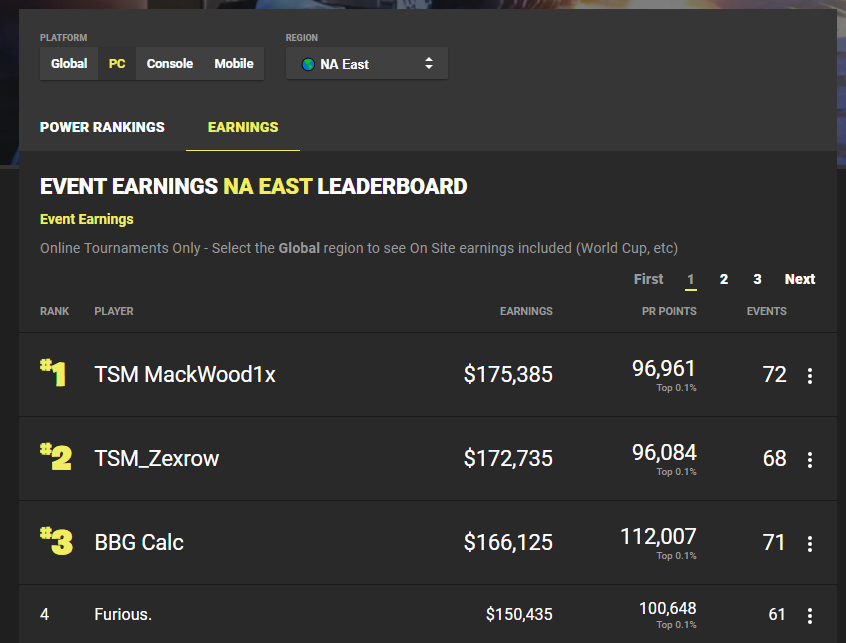Image resolution: width=846 pixels, height=643 pixels.
Task: Open BBG Calc player profile
Action: tap(139, 543)
